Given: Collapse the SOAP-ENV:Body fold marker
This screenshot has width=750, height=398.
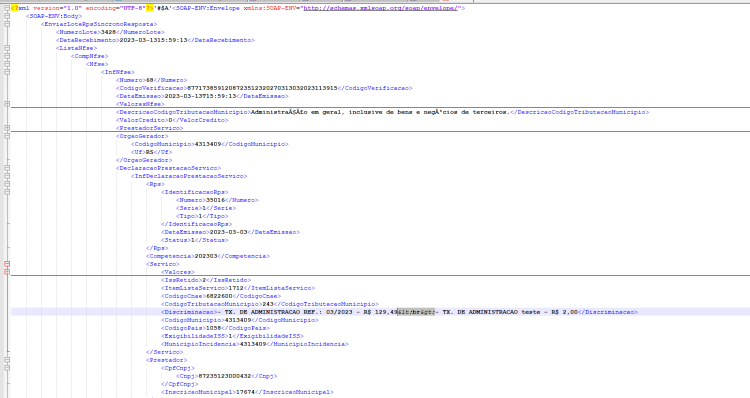Looking at the screenshot, I should point(7,16).
